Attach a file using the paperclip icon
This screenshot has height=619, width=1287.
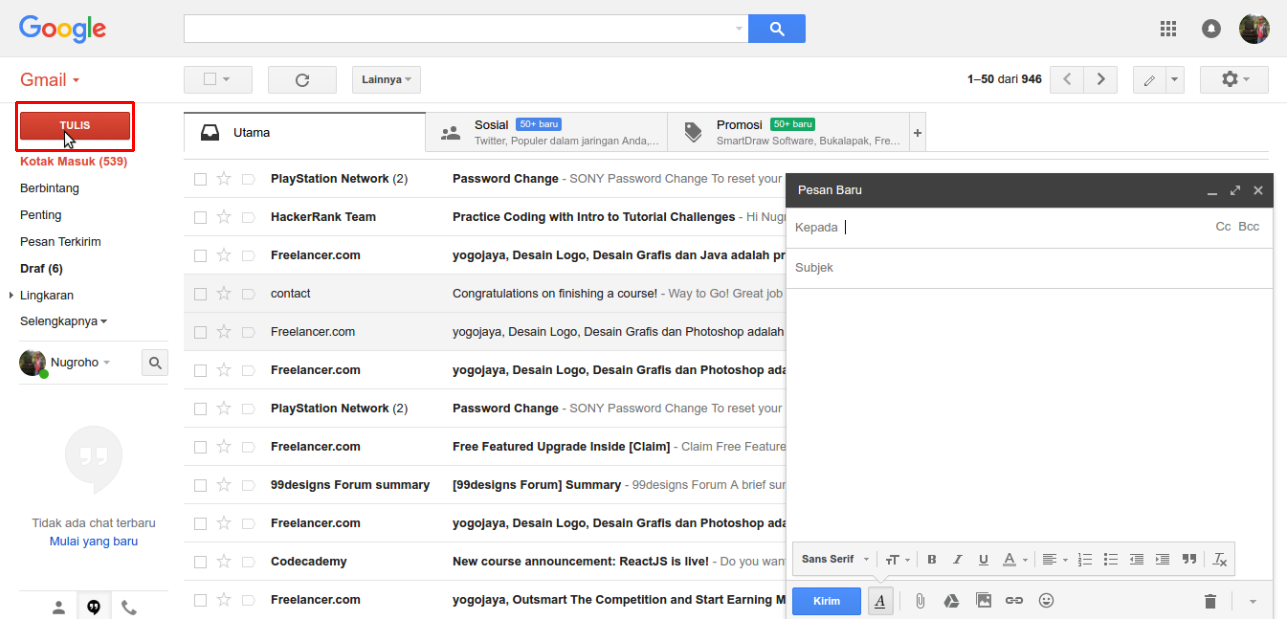point(920,600)
